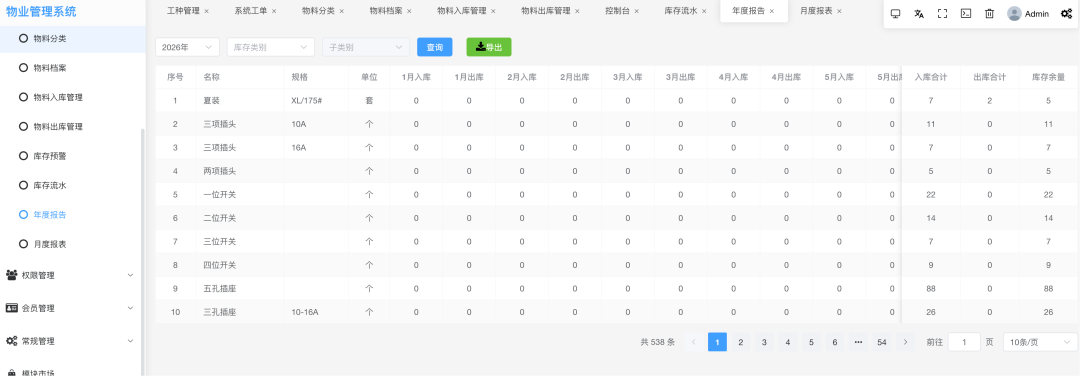Screen dimensions: 1080x376
Task: Click the 共 538 条 total count
Action: (x=658, y=342)
